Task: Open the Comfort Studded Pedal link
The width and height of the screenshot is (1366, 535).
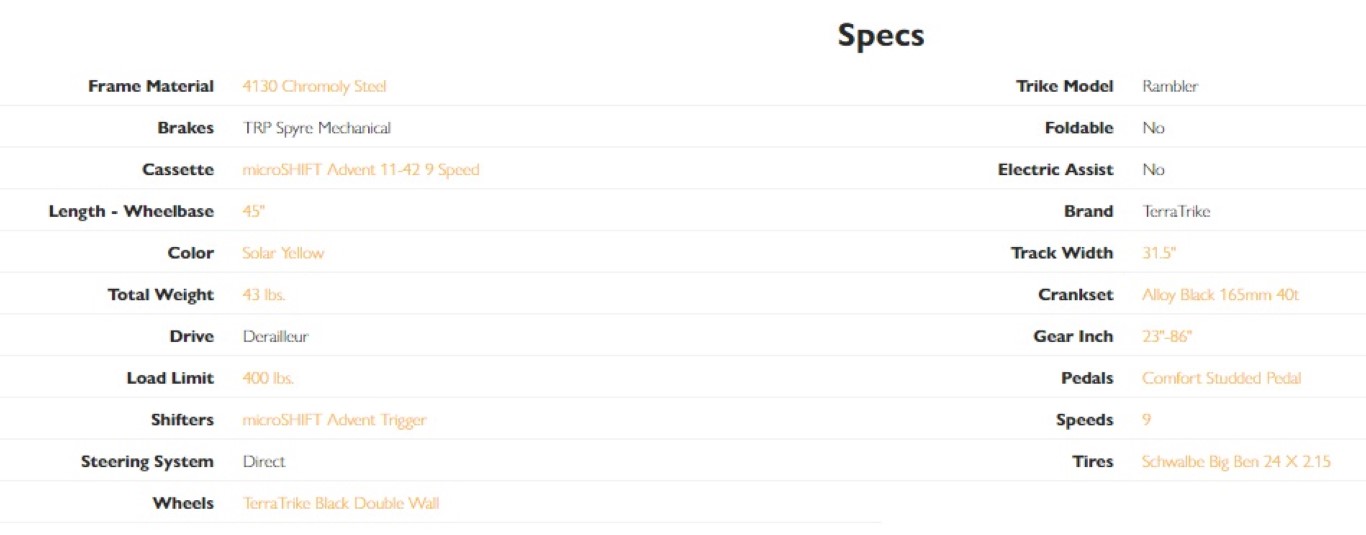Action: [1221, 378]
